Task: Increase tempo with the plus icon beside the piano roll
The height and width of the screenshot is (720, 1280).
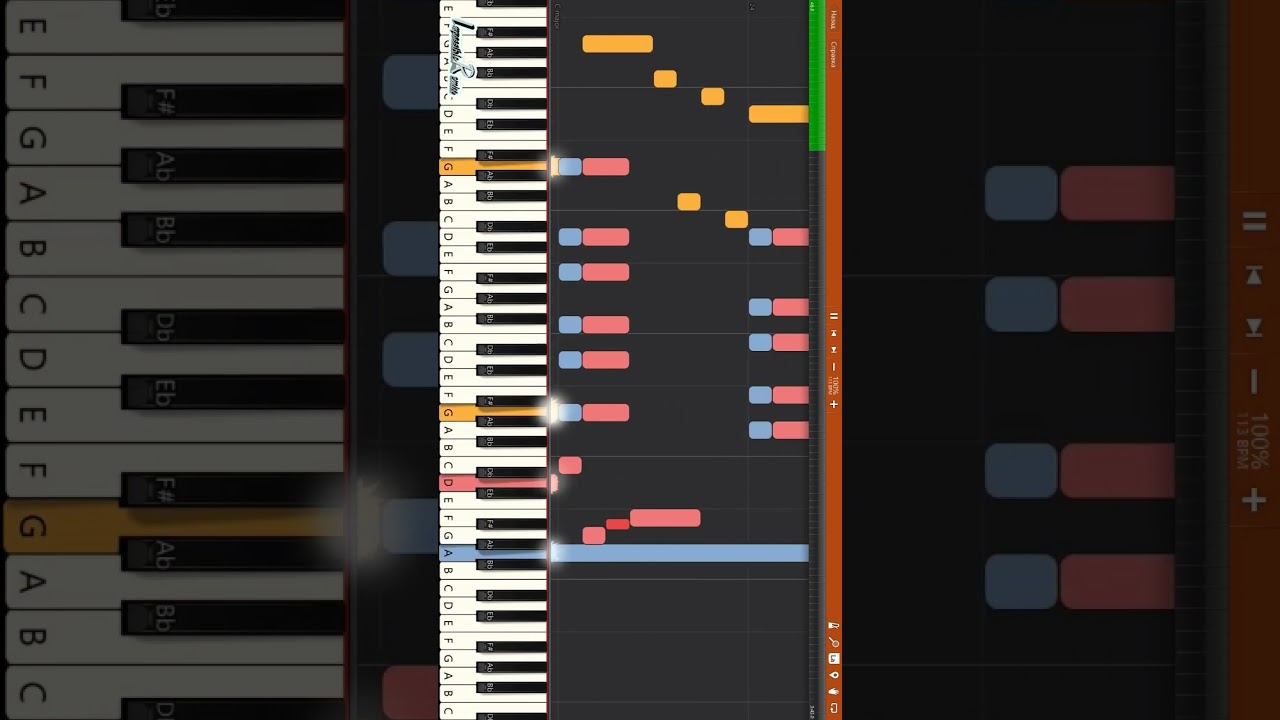Action: click(834, 405)
